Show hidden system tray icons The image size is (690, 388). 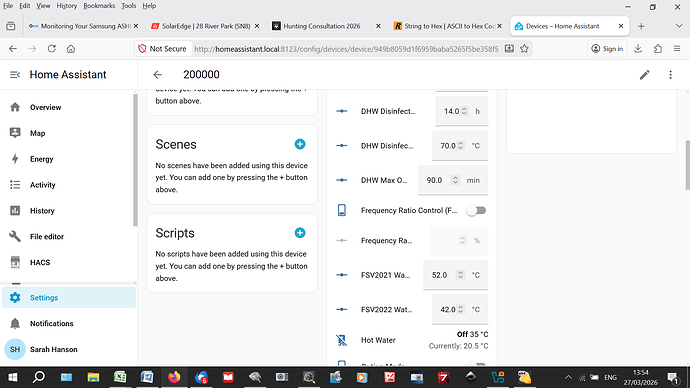pyautogui.click(x=568, y=377)
